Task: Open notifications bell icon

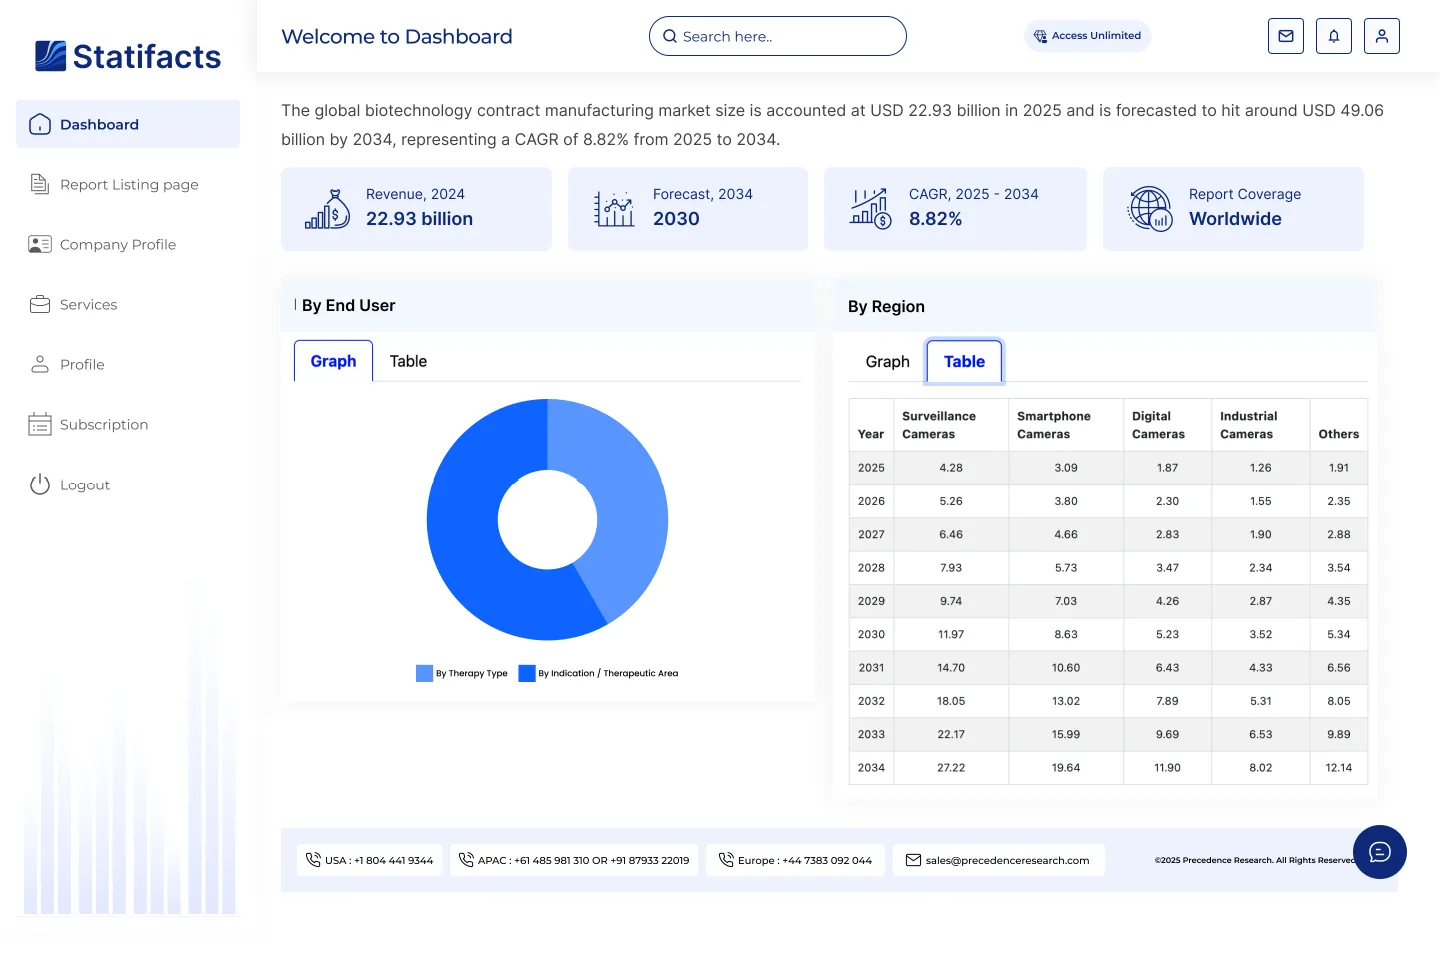Action: click(1334, 36)
